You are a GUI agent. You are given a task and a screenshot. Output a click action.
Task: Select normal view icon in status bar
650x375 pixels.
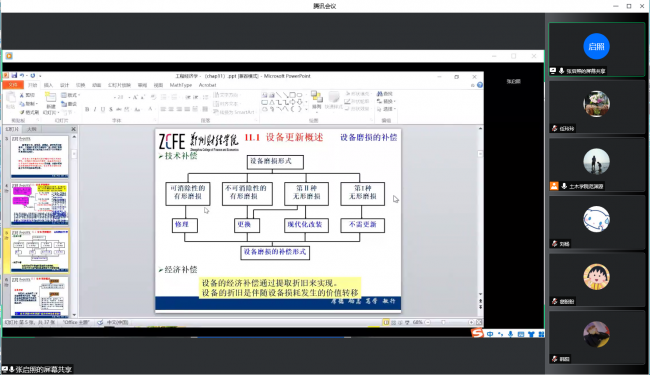[x=386, y=322]
